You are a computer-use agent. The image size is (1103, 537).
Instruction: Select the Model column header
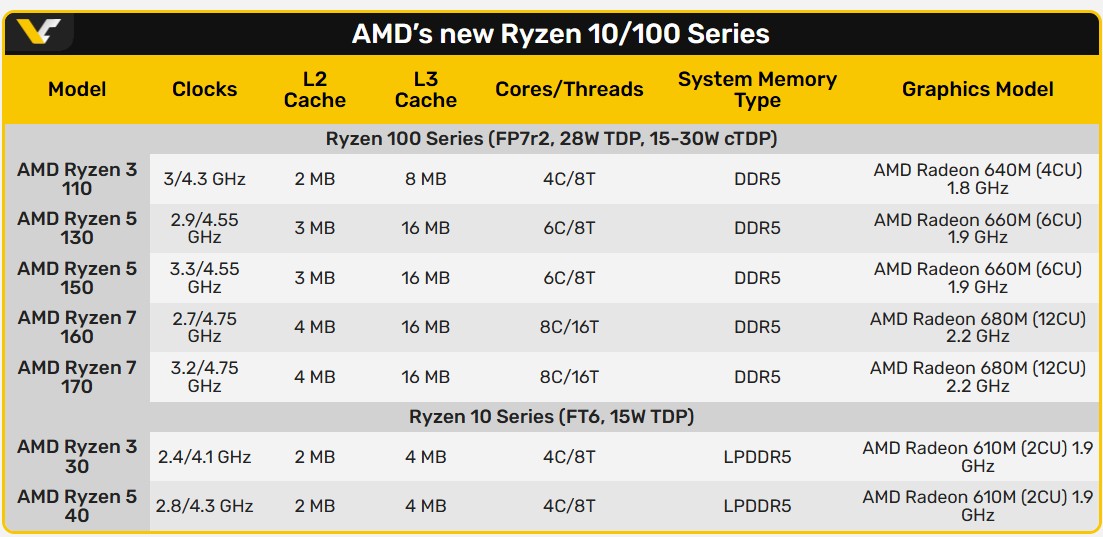coord(77,89)
